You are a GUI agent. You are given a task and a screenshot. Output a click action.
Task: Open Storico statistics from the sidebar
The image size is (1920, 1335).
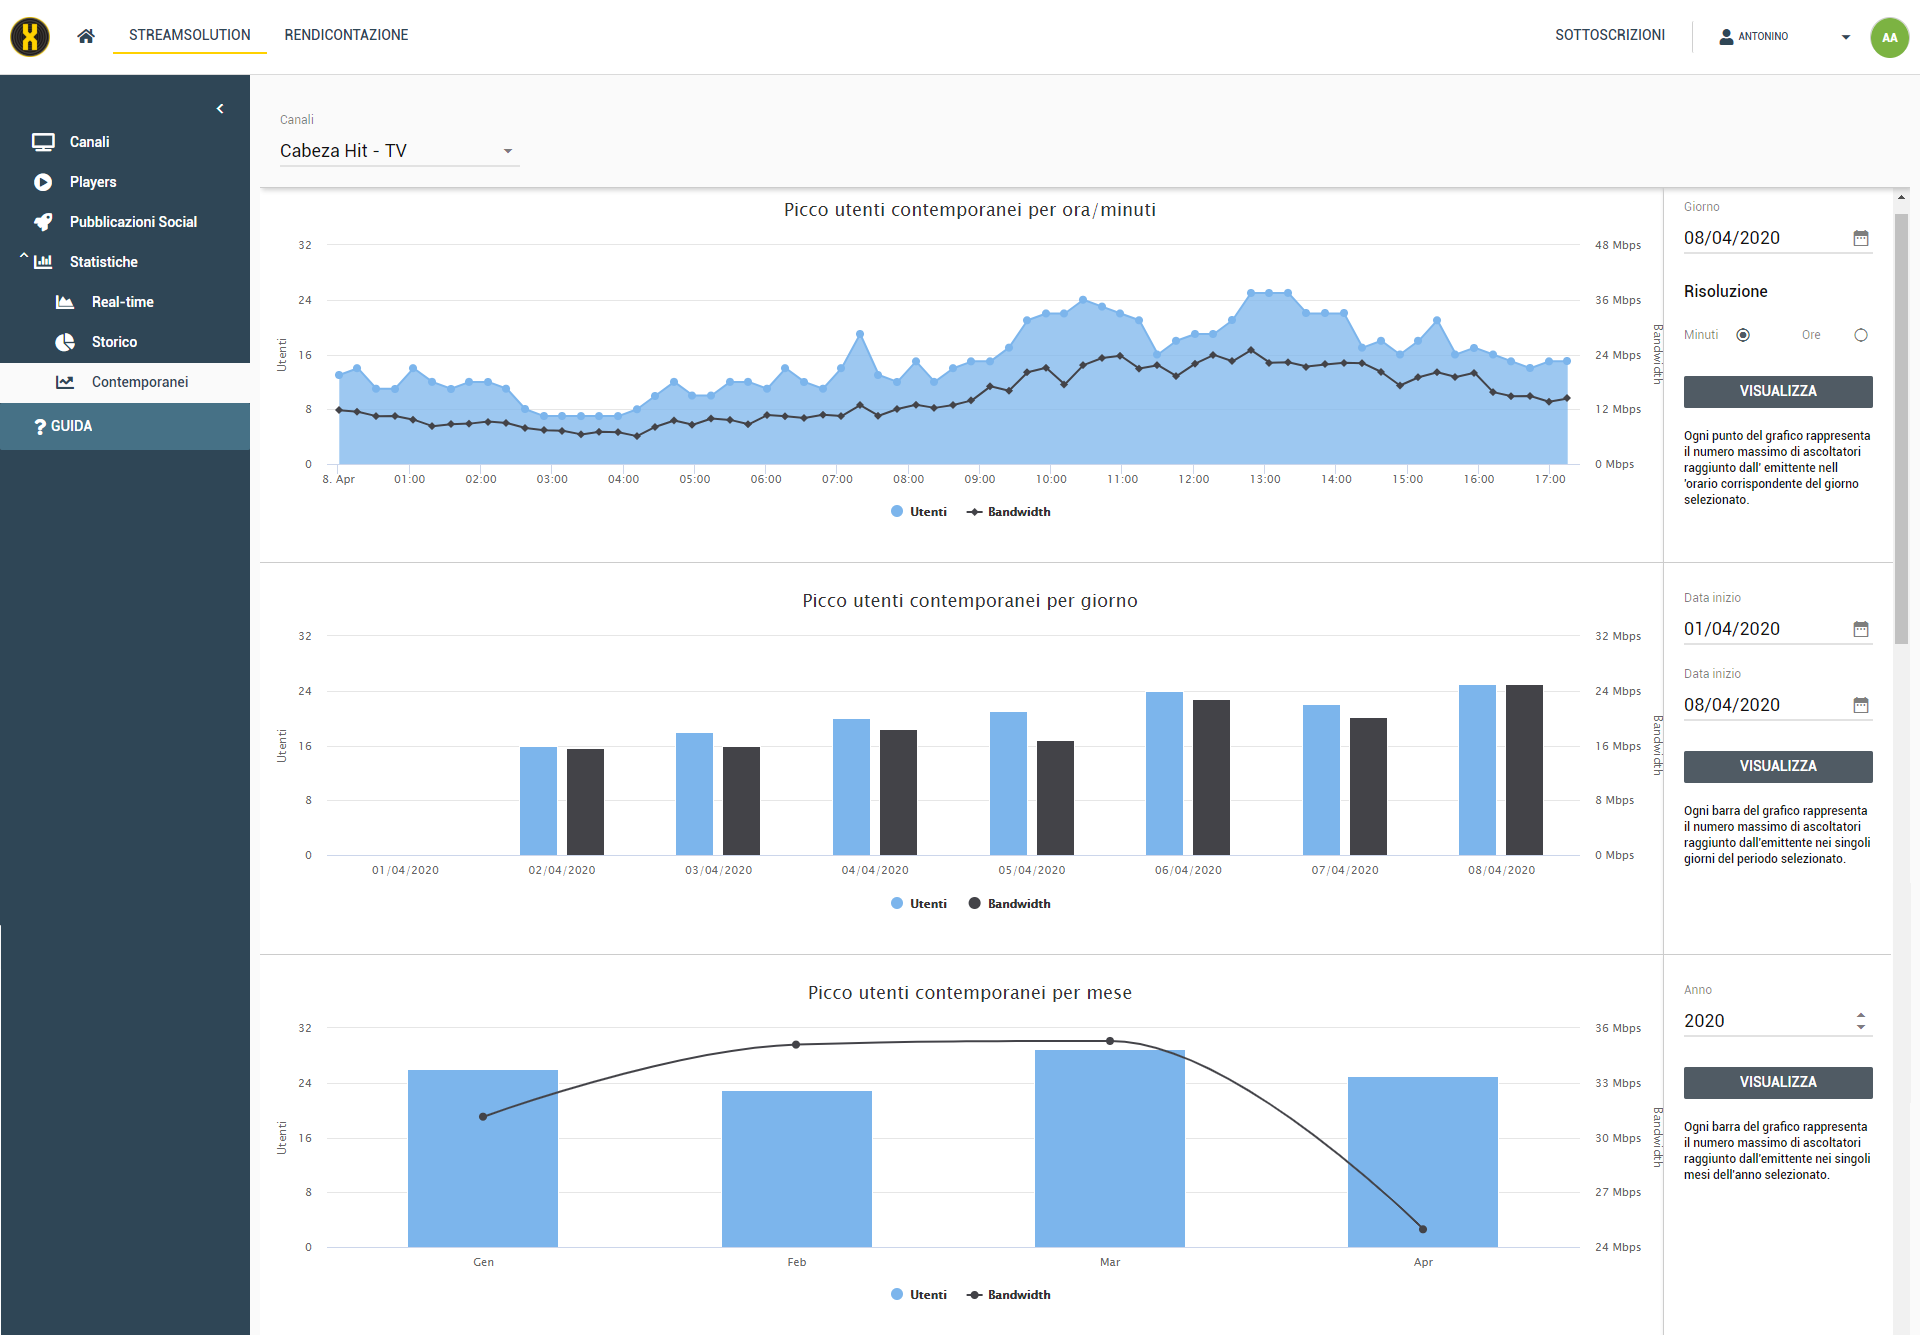(x=114, y=342)
